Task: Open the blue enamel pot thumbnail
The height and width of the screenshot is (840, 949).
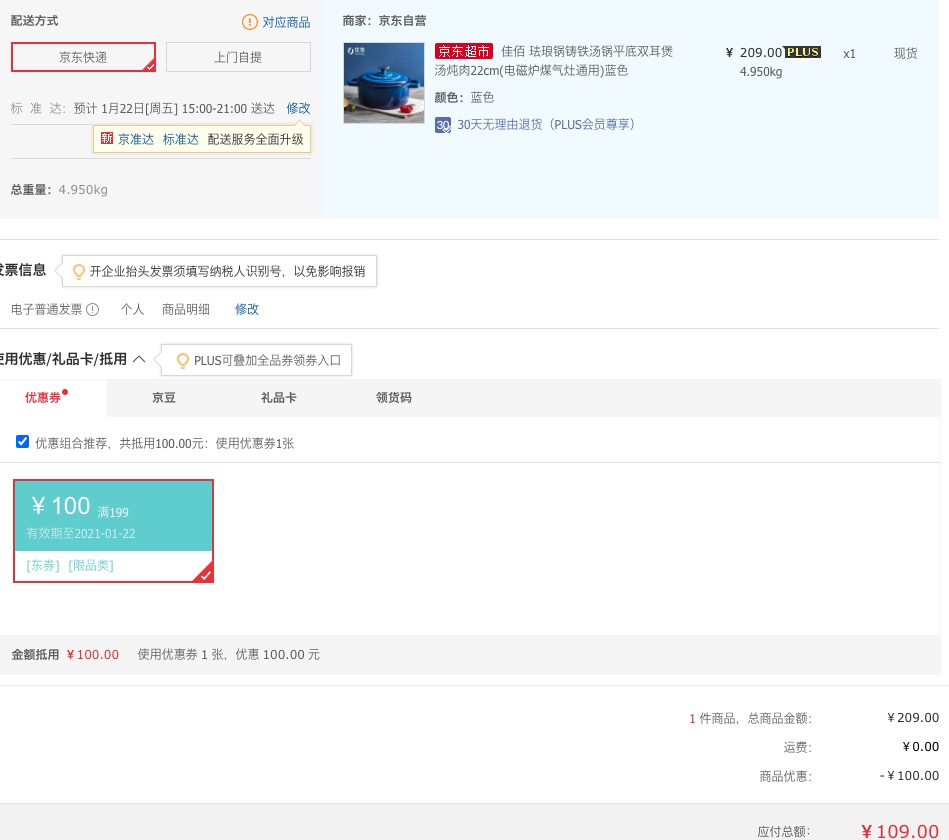Action: [384, 83]
